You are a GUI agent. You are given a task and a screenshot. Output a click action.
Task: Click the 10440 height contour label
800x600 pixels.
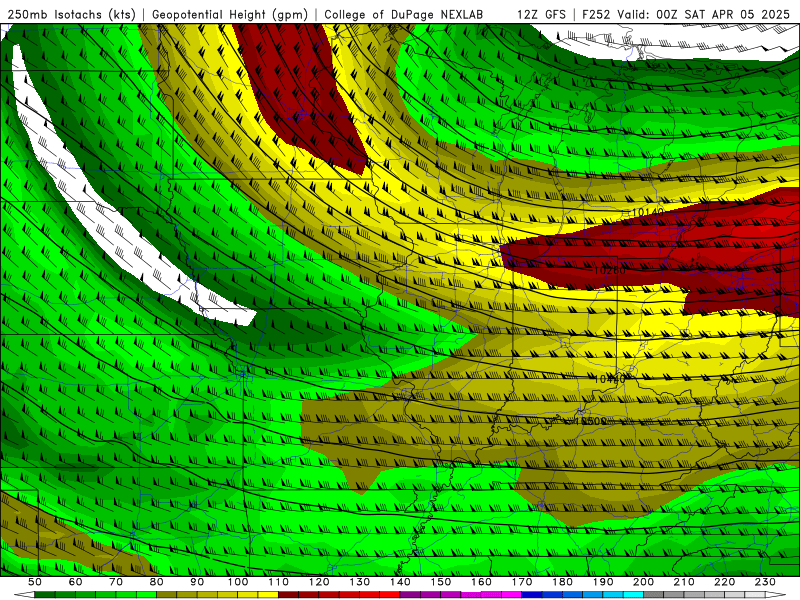coord(609,379)
